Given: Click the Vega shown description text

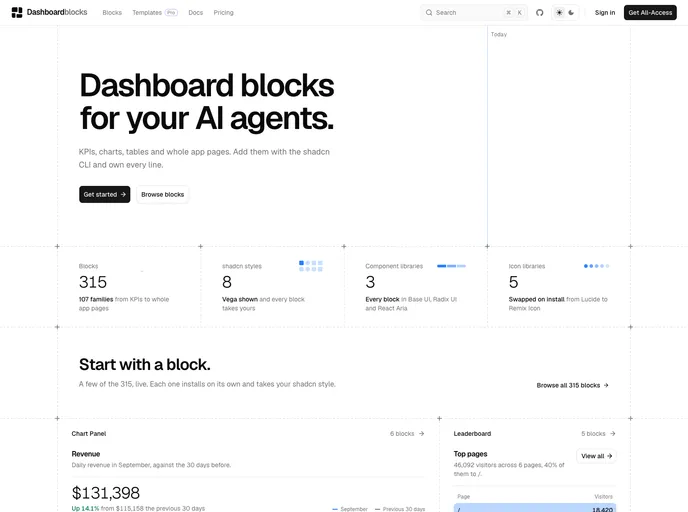Looking at the screenshot, I should click(x=263, y=304).
